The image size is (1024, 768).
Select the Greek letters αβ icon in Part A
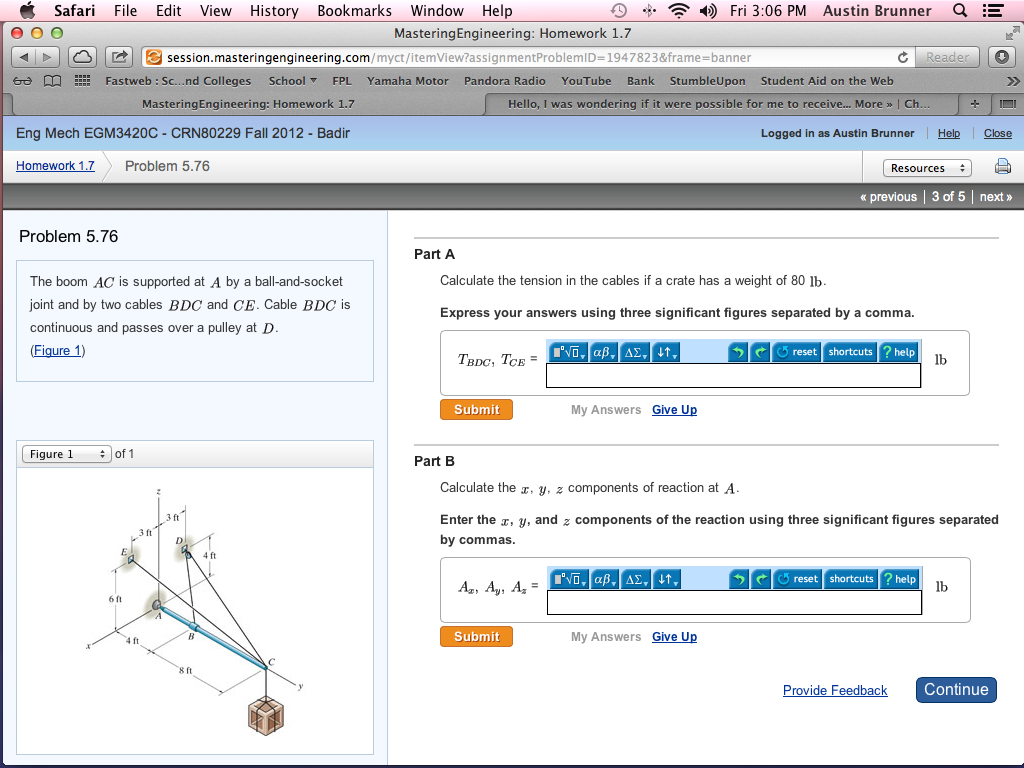coord(603,352)
